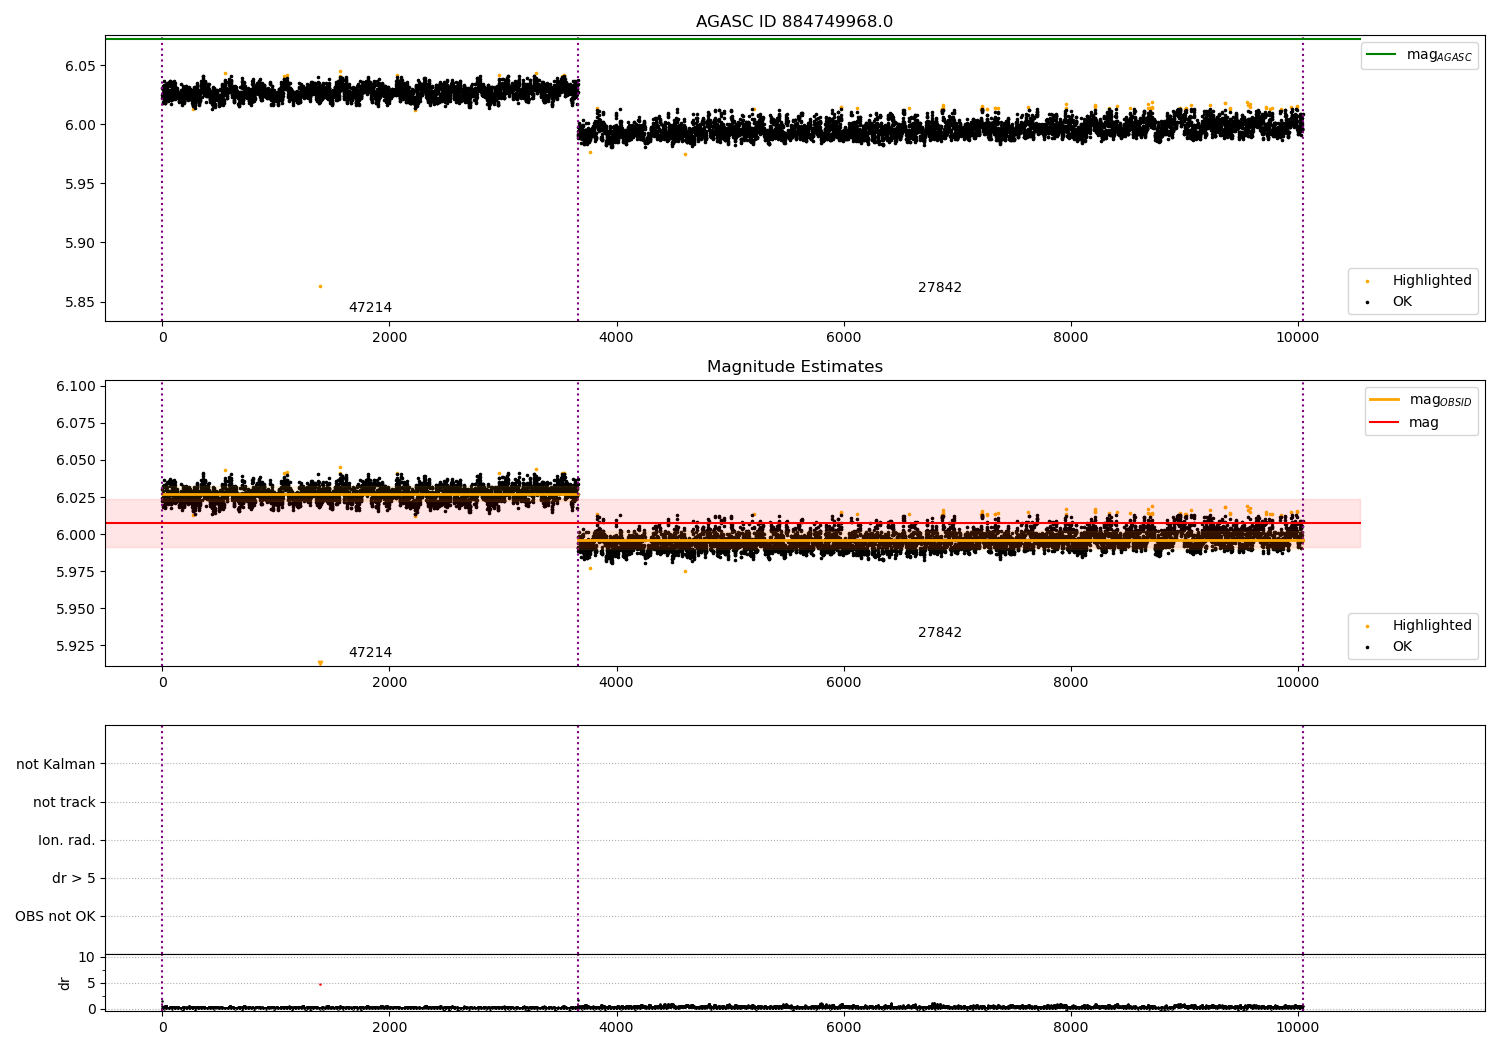This screenshot has width=1500, height=1050.
Task: Click '27842' label in Magnitude Estimates plot
Action: click(x=940, y=633)
